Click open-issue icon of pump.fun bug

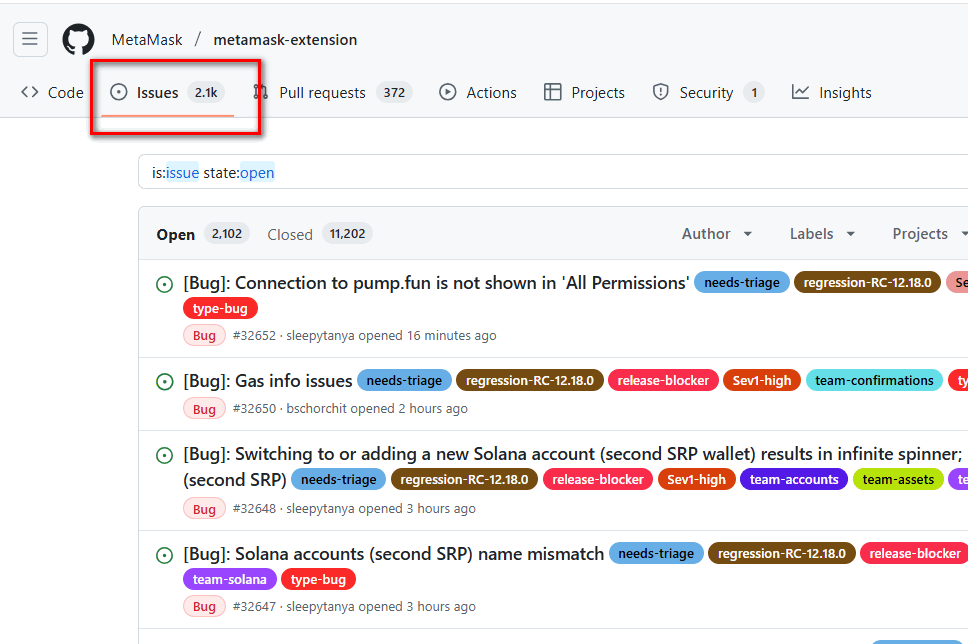(x=164, y=284)
